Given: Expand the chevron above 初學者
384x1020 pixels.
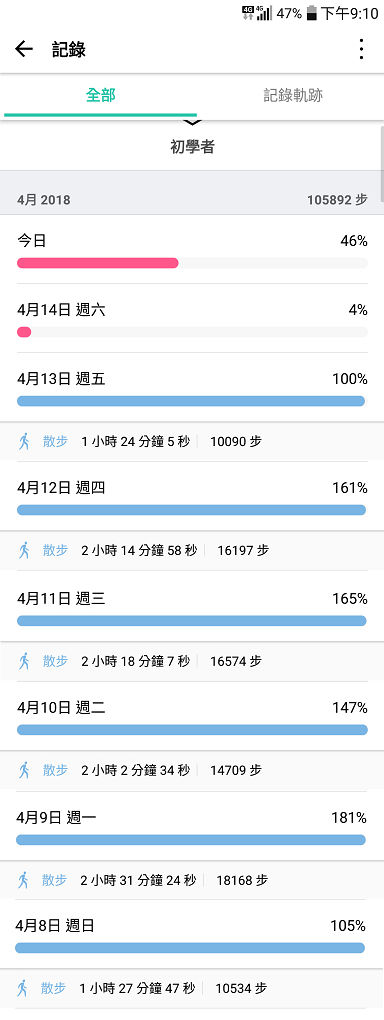Looking at the screenshot, I should point(193,122).
